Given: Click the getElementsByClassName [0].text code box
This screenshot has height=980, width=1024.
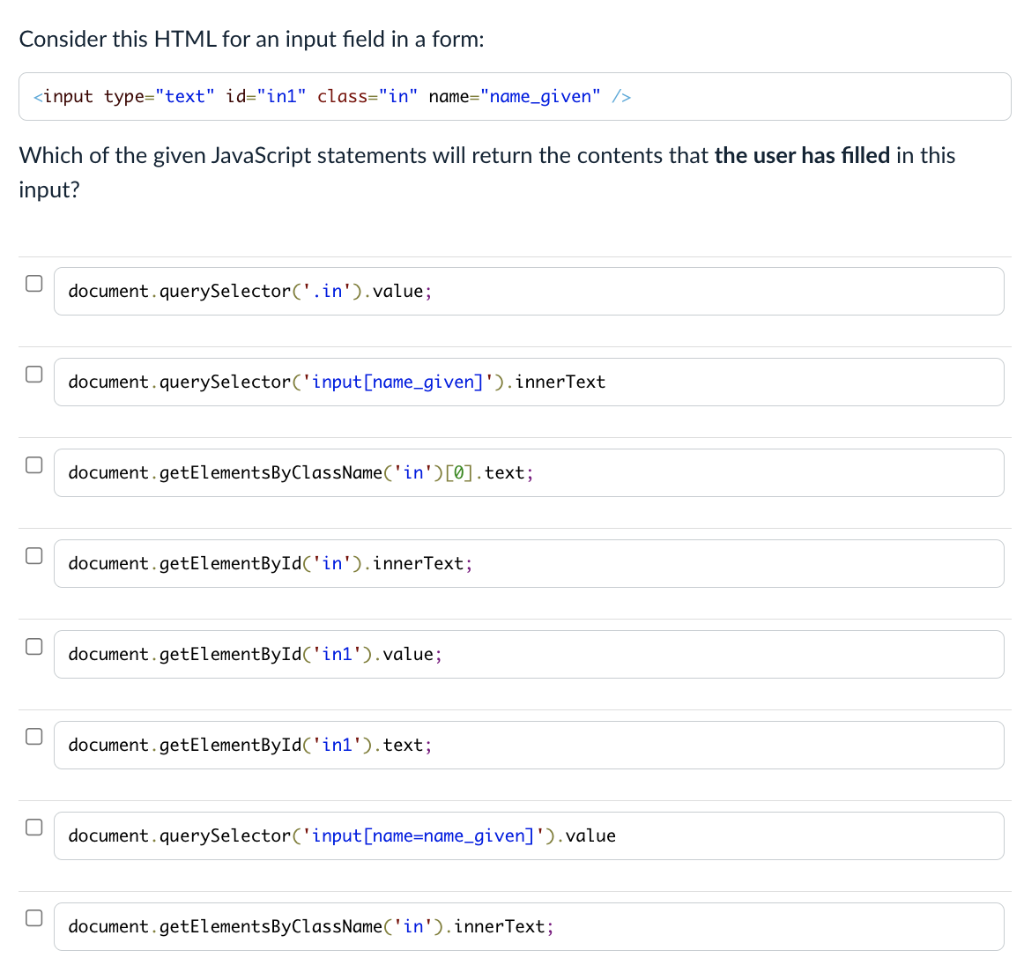Looking at the screenshot, I should pyautogui.click(x=529, y=473).
